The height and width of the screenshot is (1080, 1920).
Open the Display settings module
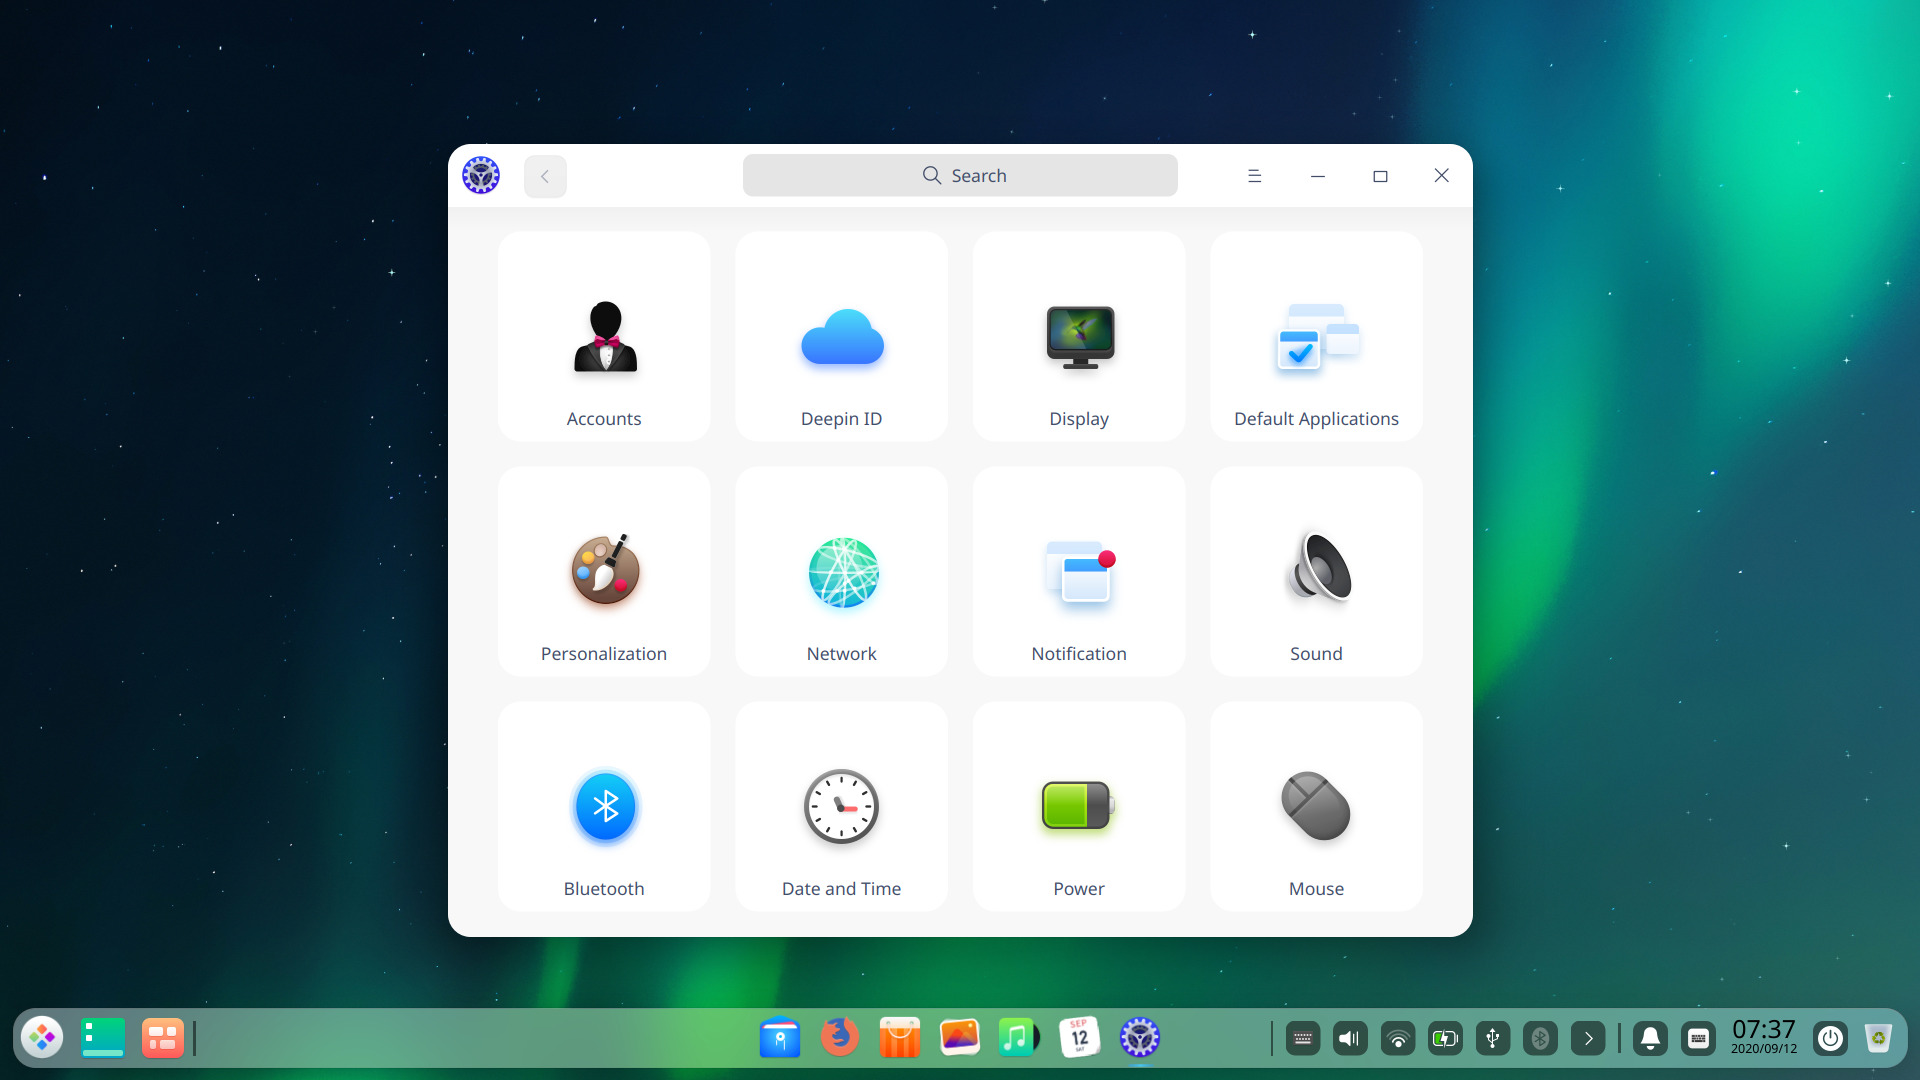coord(1078,337)
